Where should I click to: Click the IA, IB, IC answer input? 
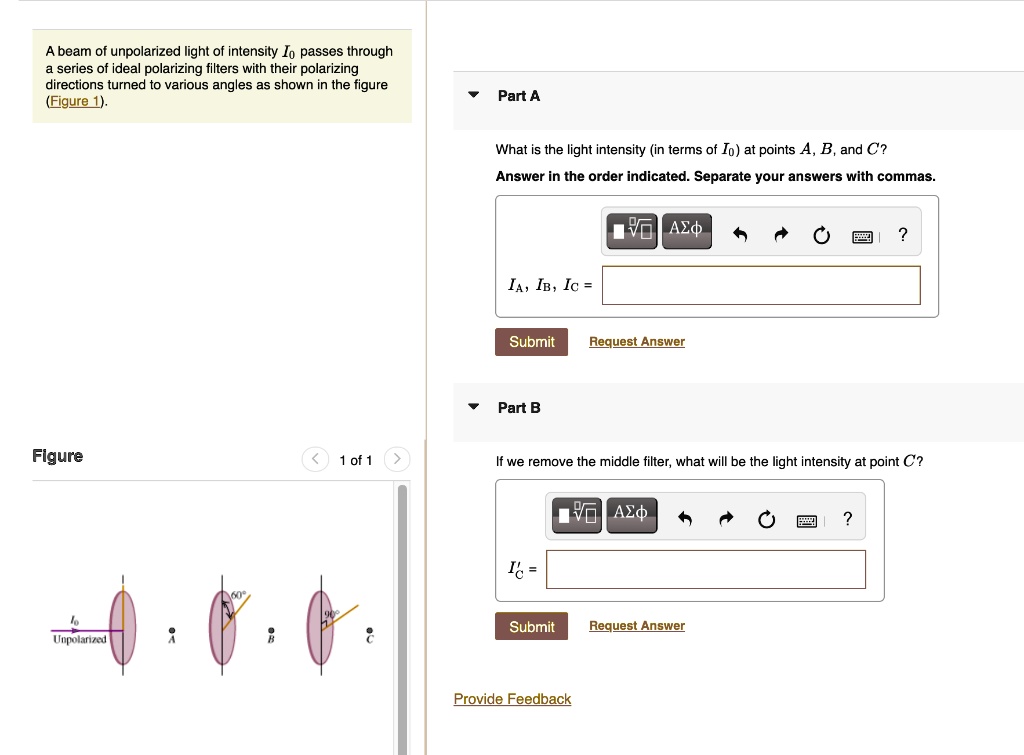[x=760, y=286]
